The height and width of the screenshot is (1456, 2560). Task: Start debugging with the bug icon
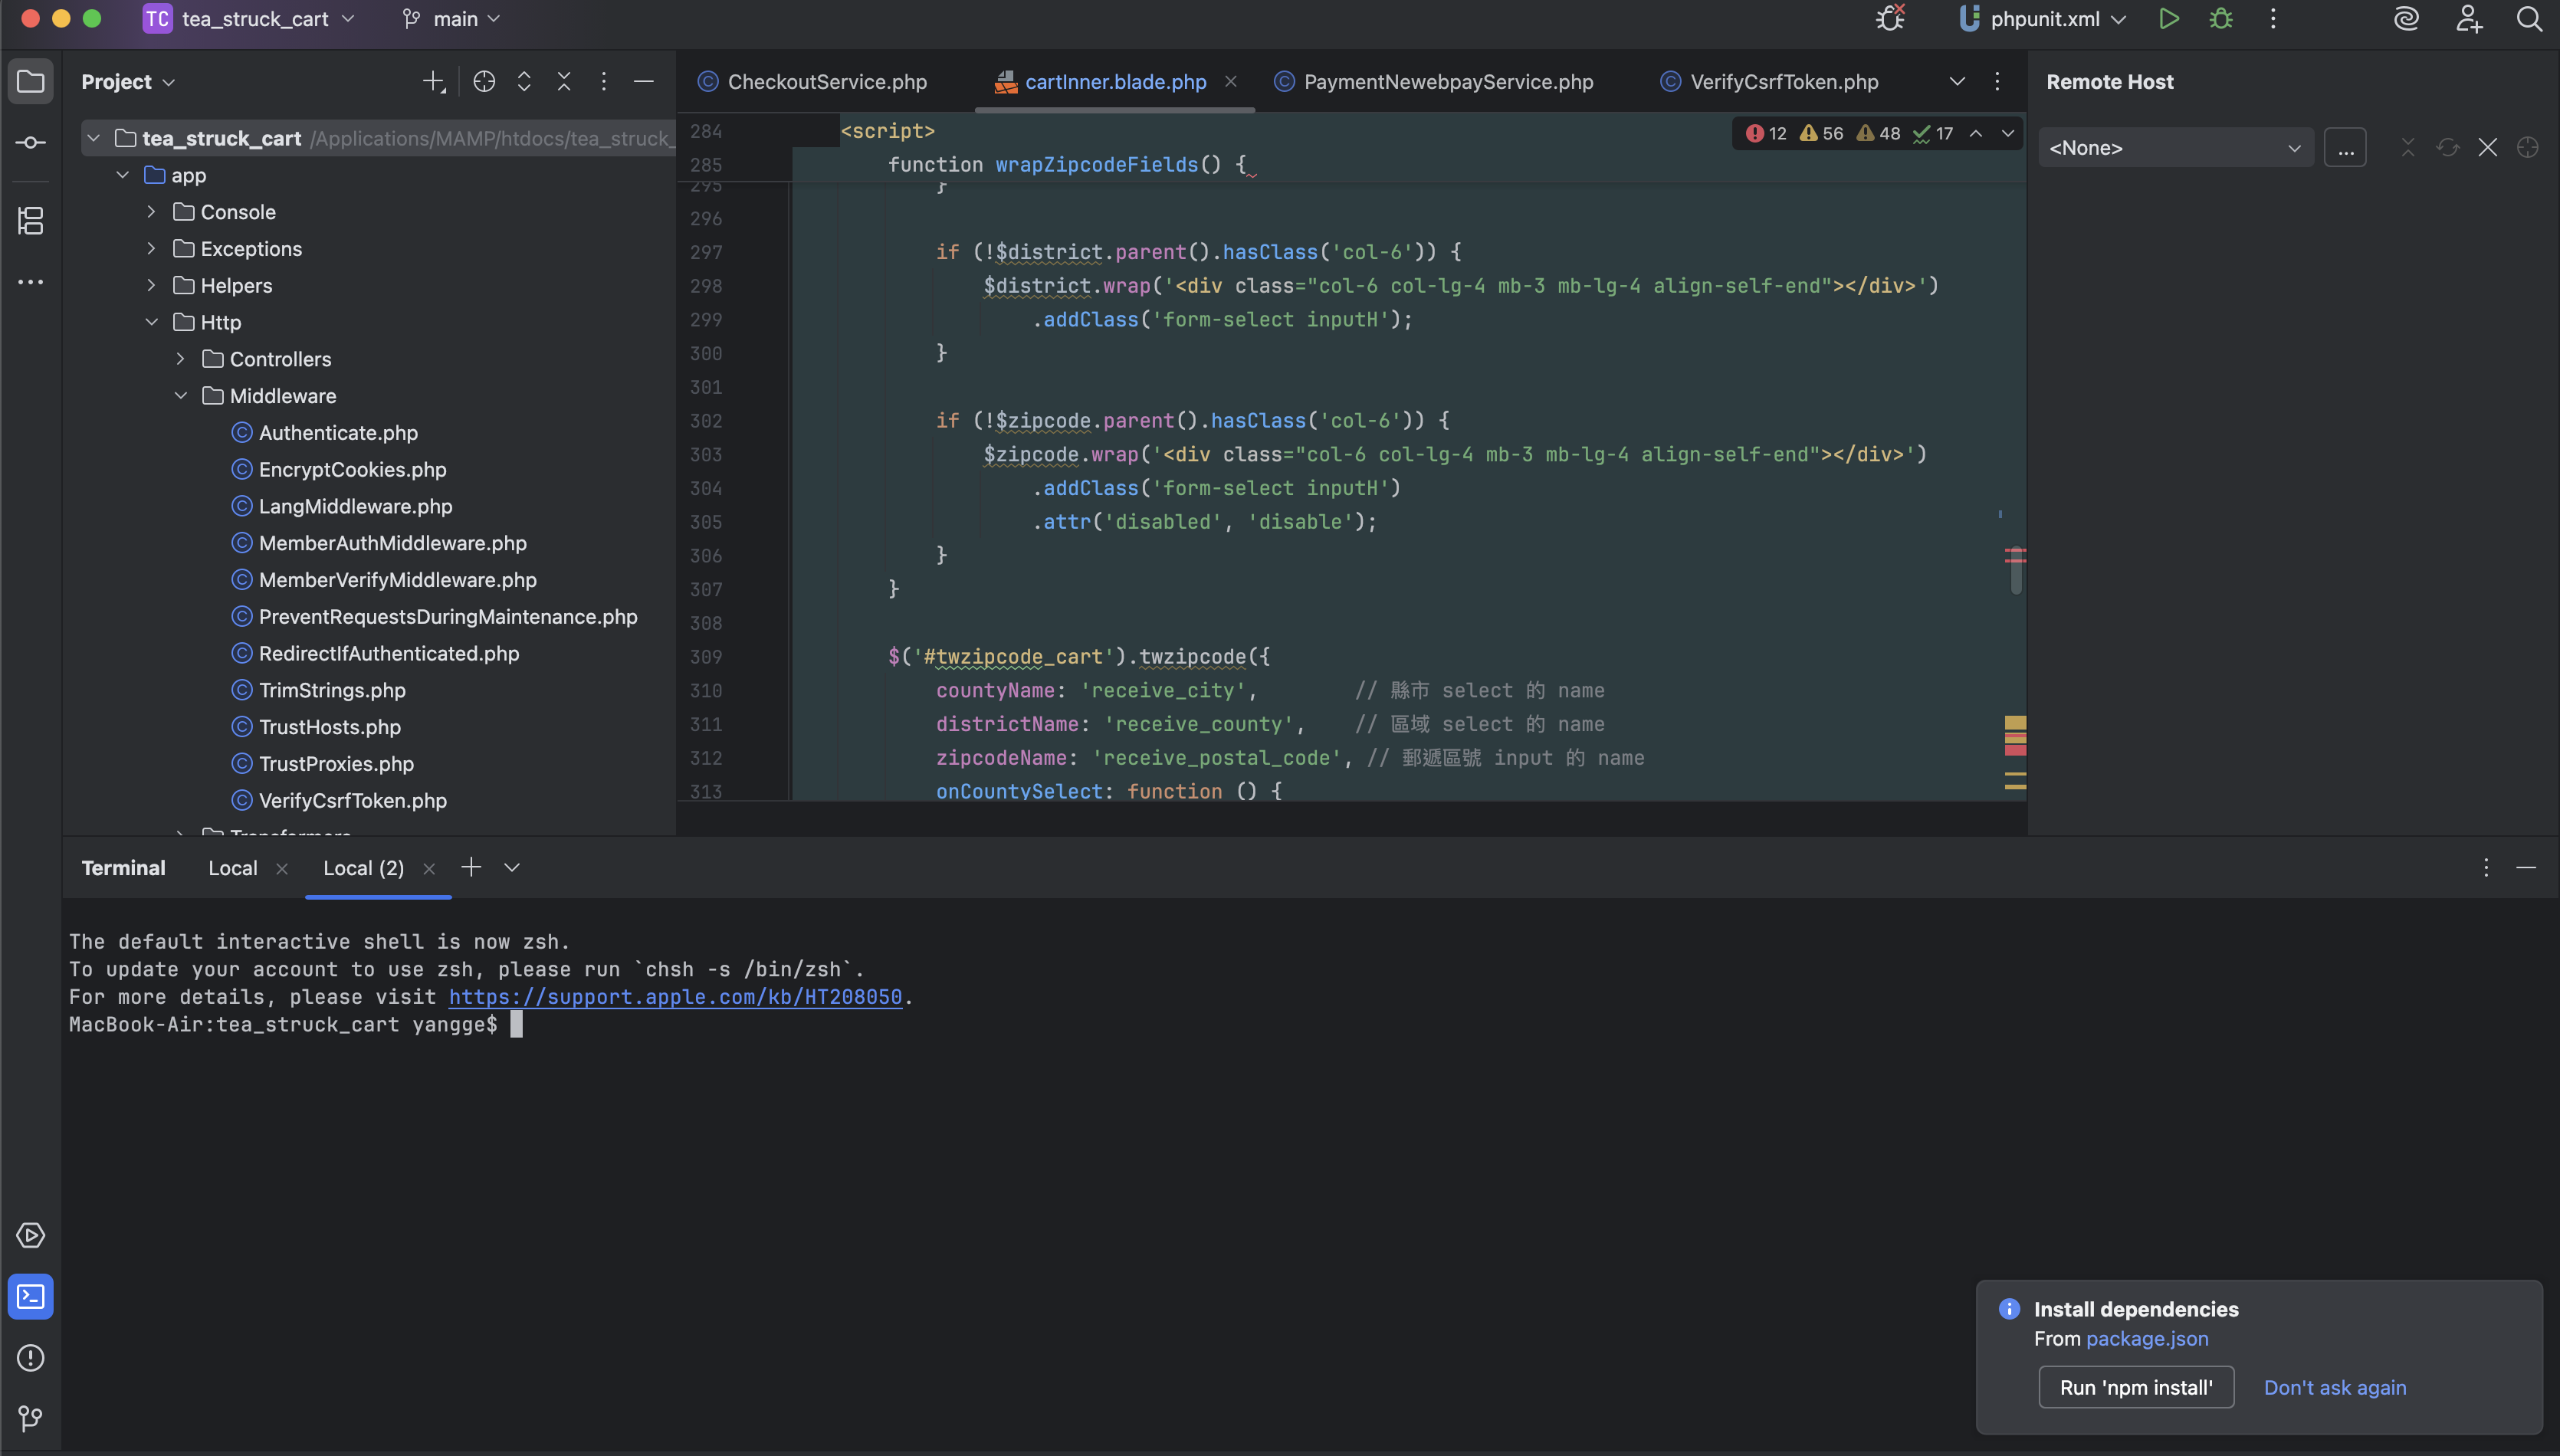click(x=2221, y=19)
